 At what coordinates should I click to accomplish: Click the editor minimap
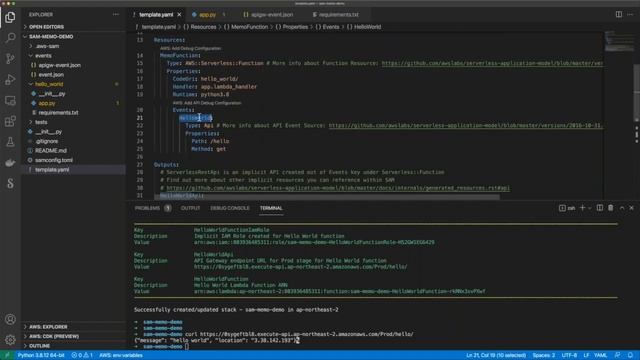tap(619, 41)
